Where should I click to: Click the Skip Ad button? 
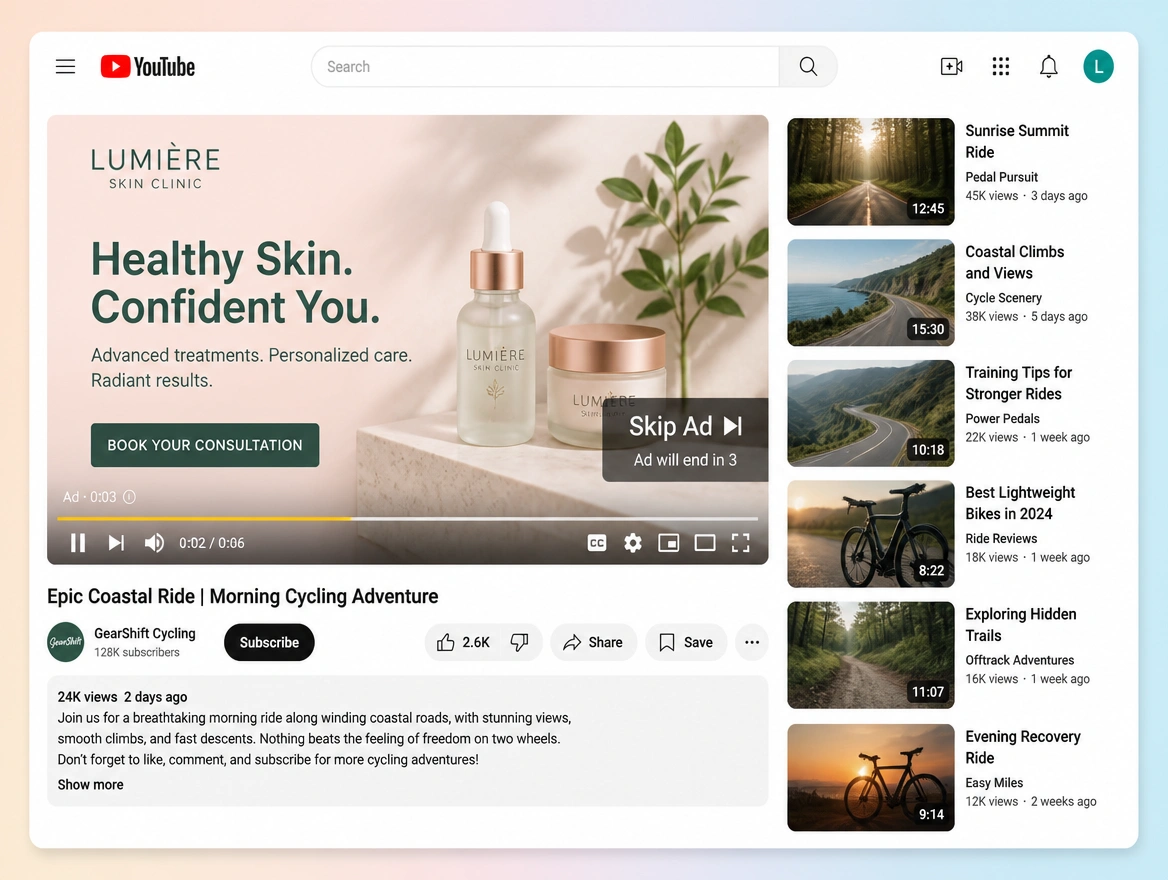[685, 440]
